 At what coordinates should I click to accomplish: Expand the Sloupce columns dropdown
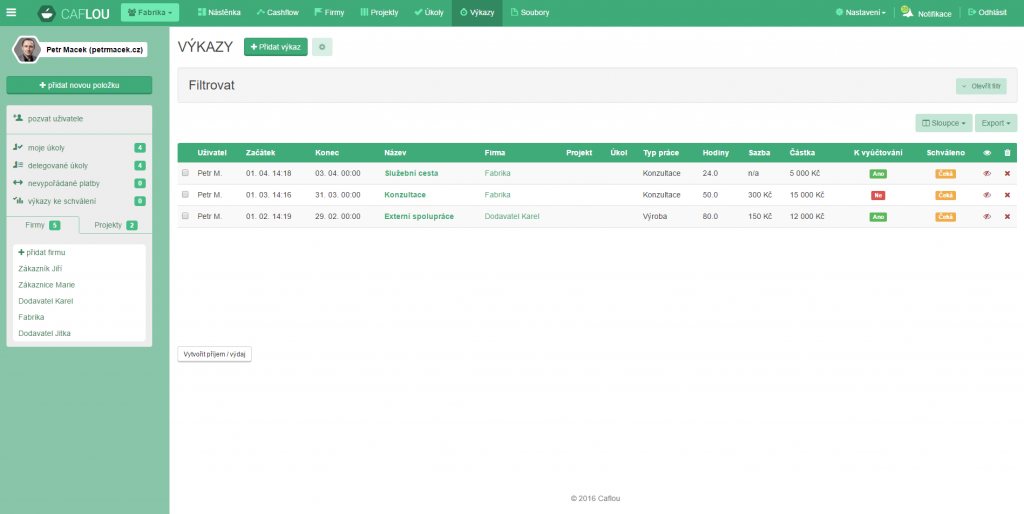tap(943, 123)
